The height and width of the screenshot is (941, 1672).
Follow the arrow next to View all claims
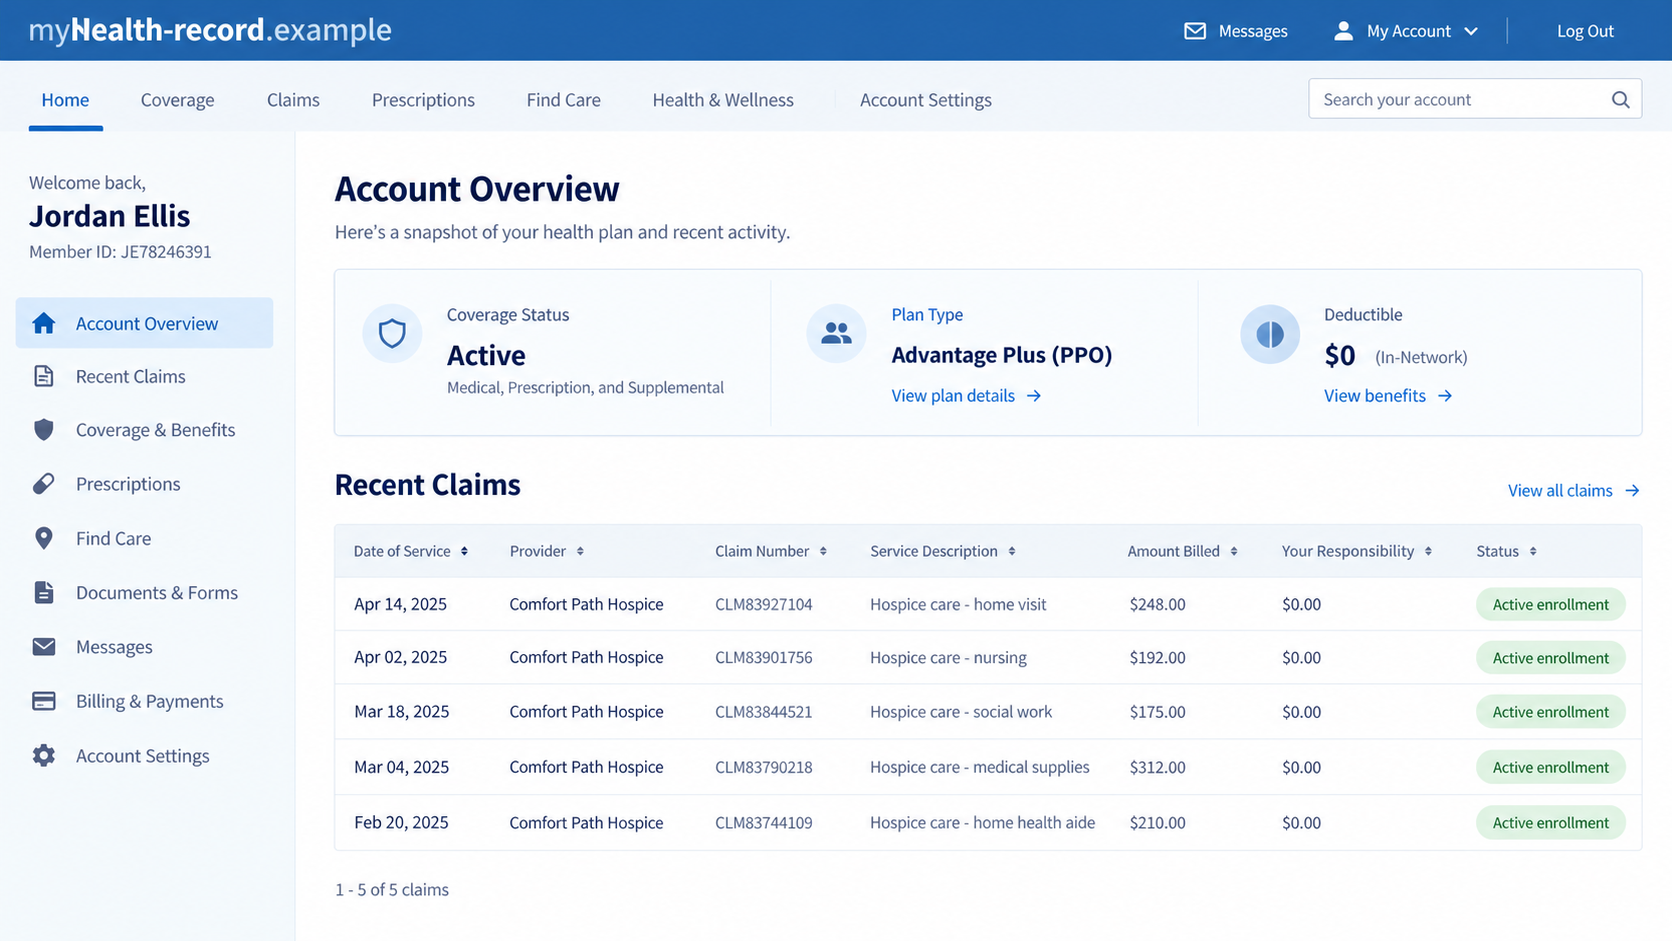[x=1632, y=491]
